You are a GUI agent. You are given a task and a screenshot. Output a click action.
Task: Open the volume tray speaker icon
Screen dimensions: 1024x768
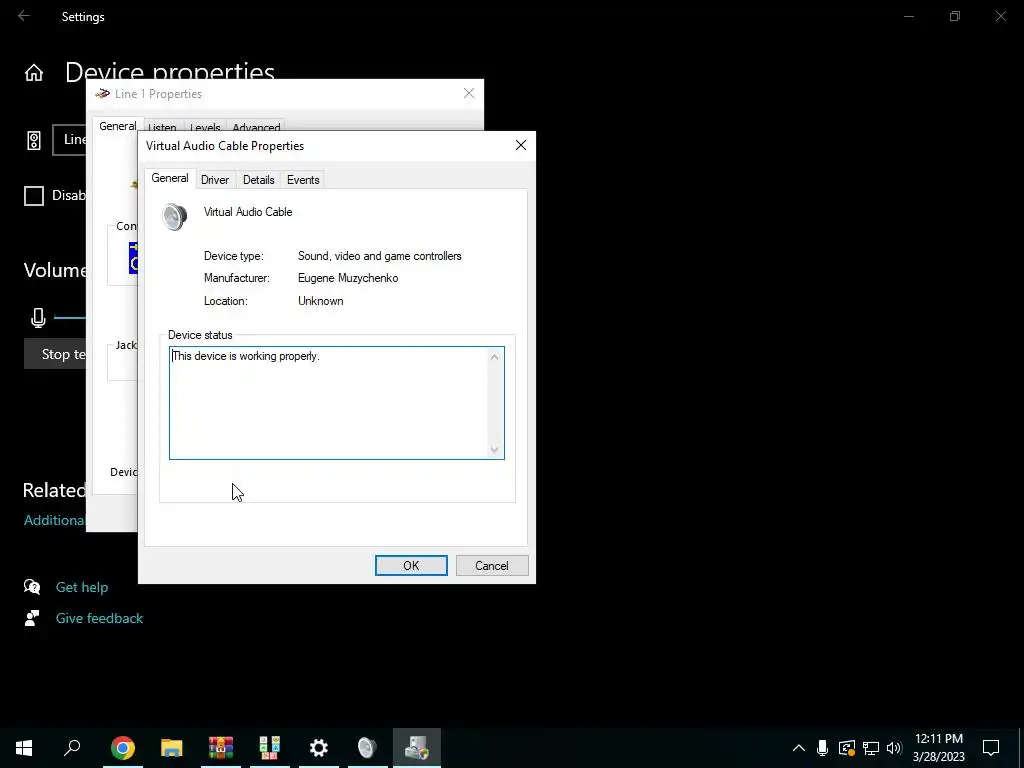click(894, 748)
